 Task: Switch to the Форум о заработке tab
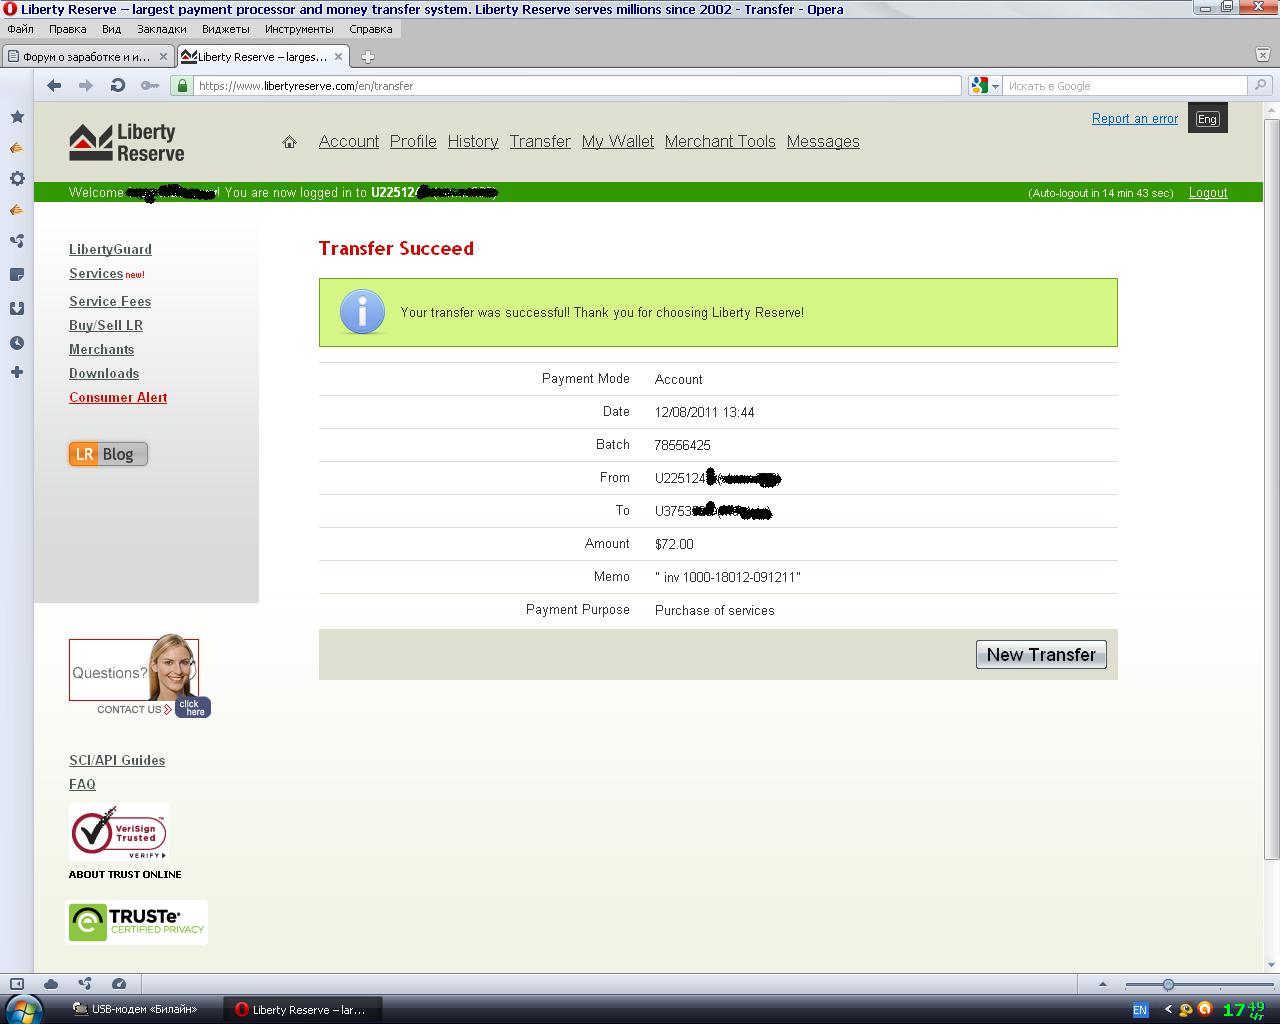(x=86, y=57)
